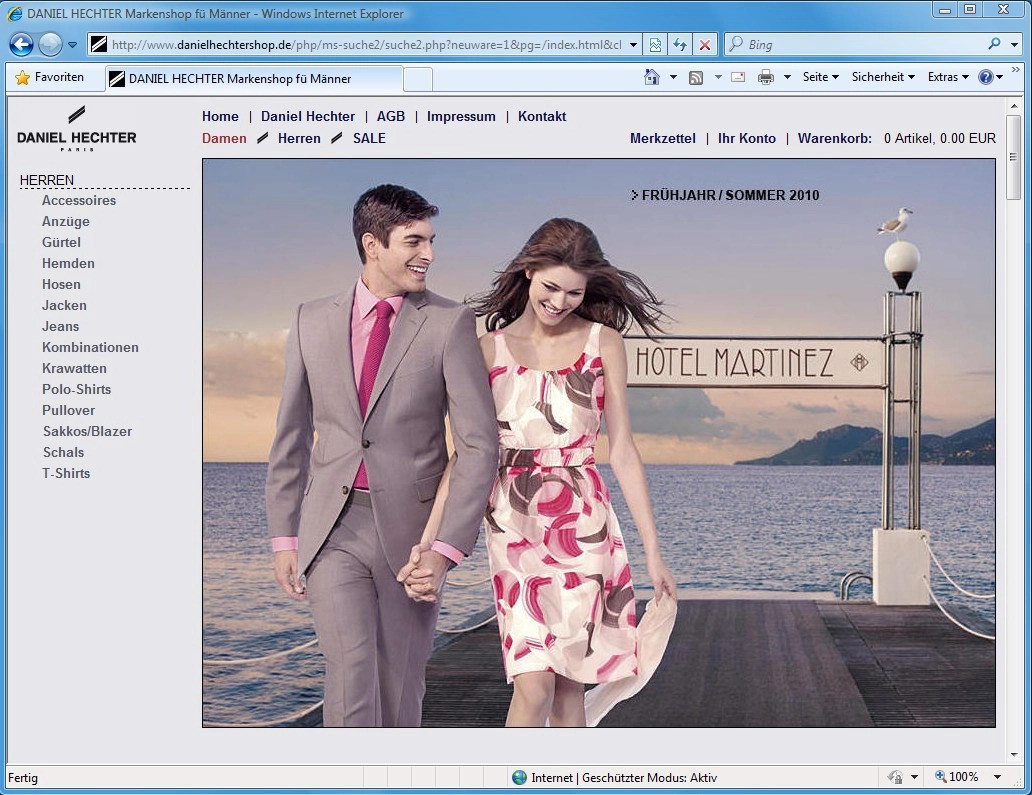Open Accessoires in the sidebar

pos(79,201)
